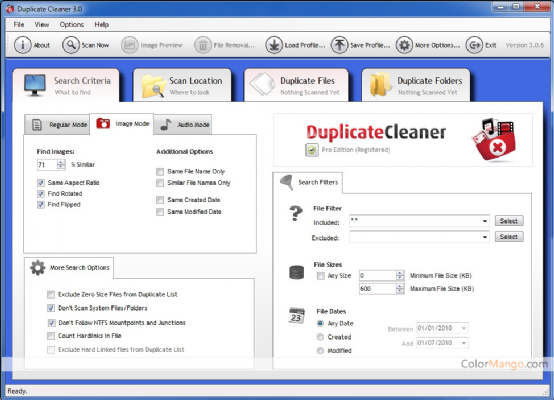Open the Options menu
The height and width of the screenshot is (400, 554).
[x=72, y=24]
